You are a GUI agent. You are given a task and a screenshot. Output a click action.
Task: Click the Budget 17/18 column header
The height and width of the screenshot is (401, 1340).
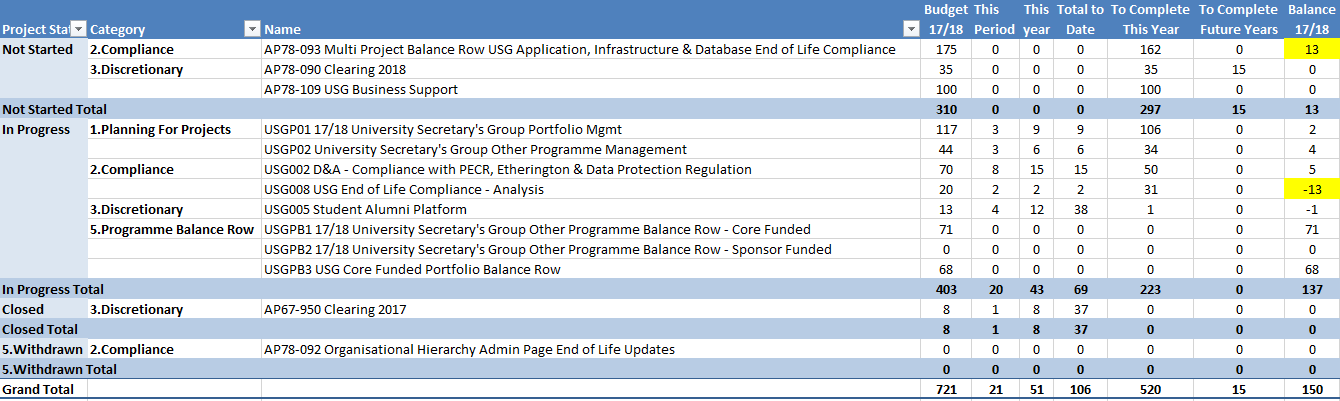click(x=945, y=20)
